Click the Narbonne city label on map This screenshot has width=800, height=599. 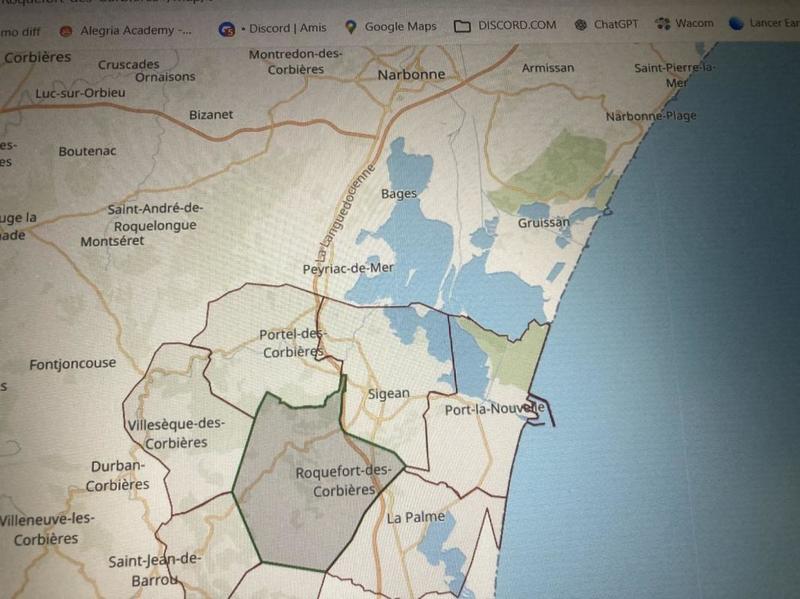pyautogui.click(x=410, y=75)
